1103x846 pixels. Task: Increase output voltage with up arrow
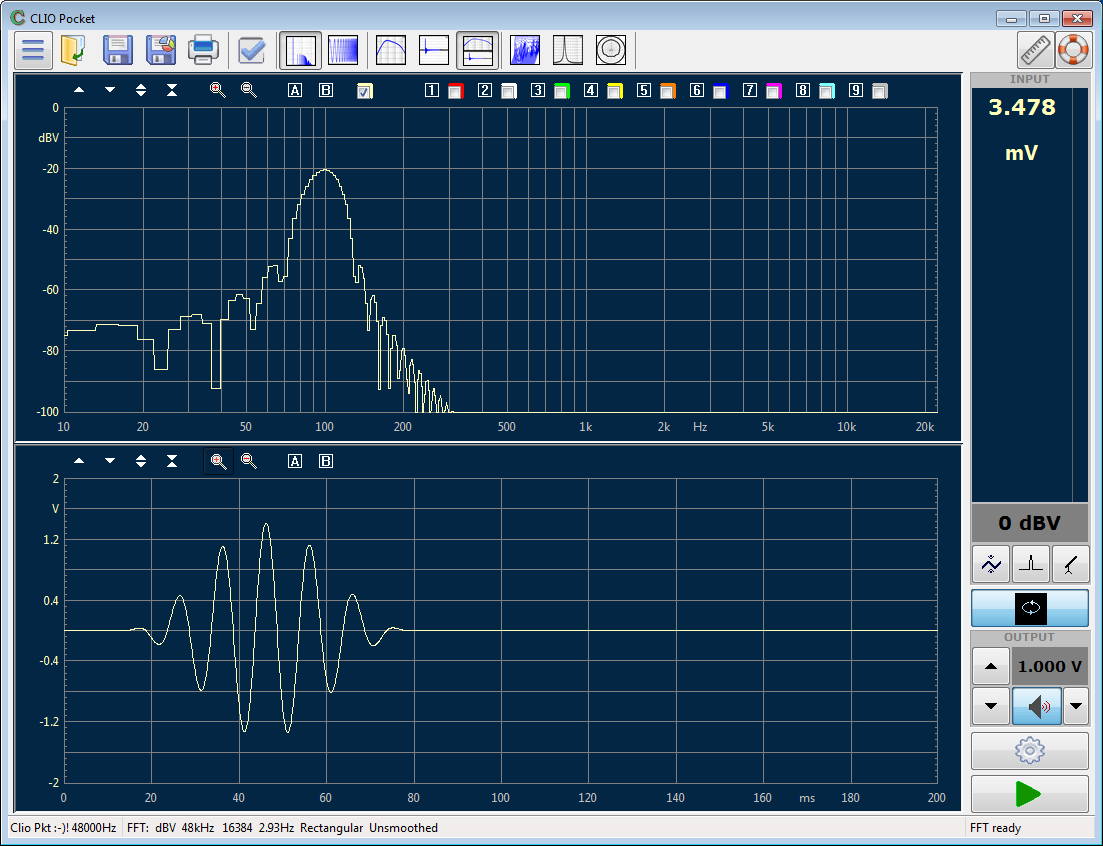point(990,665)
